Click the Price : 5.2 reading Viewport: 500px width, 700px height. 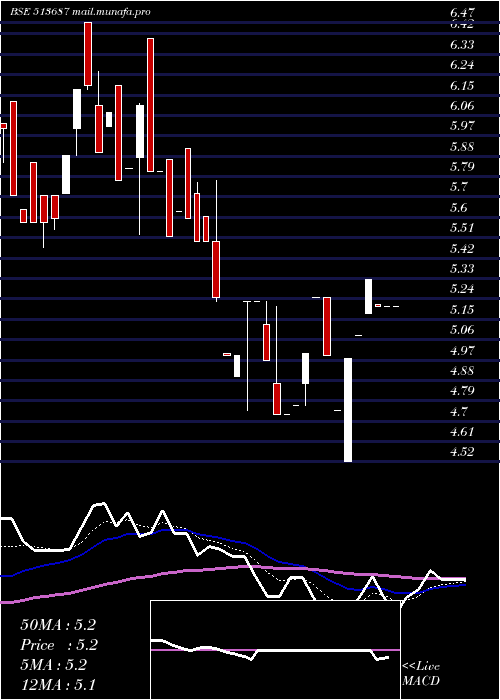coord(59,645)
